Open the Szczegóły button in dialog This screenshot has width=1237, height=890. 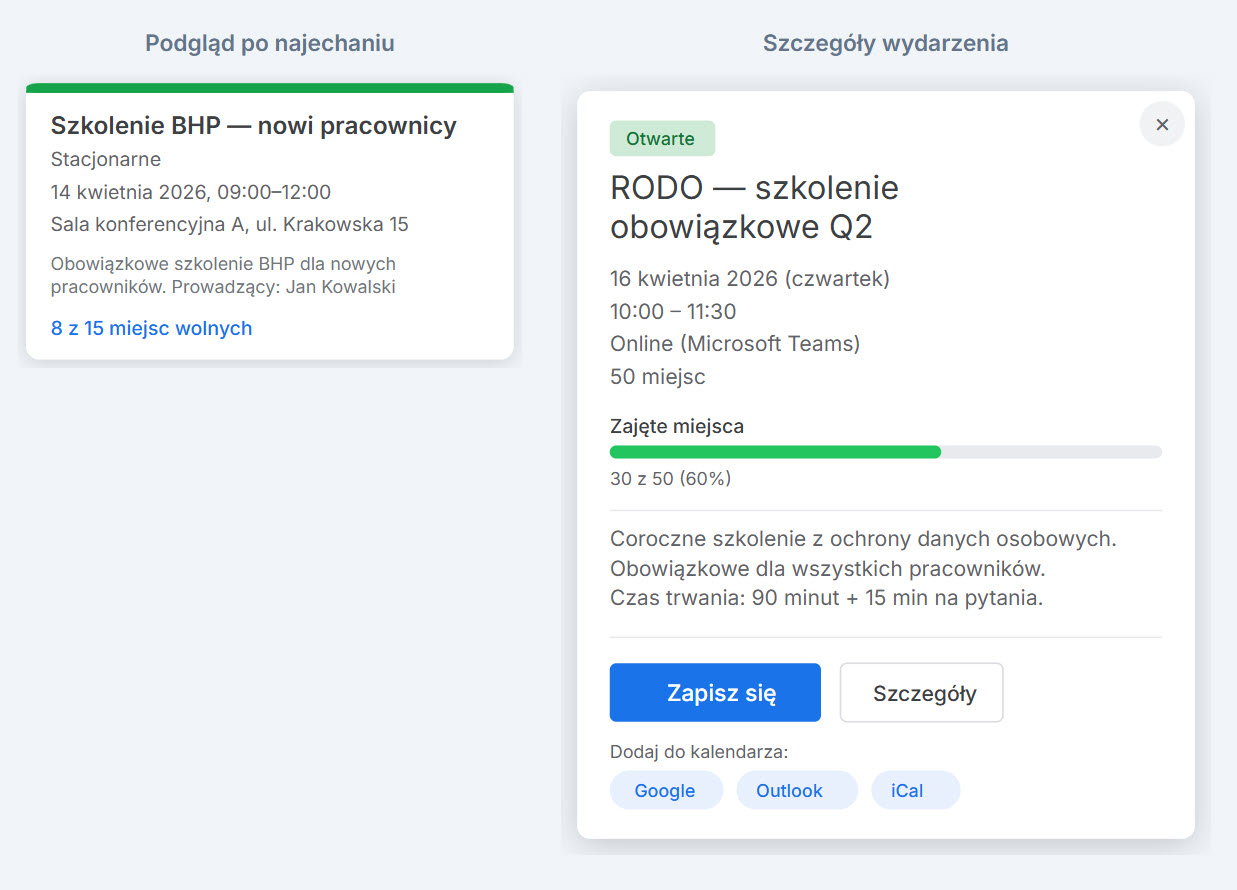[921, 693]
